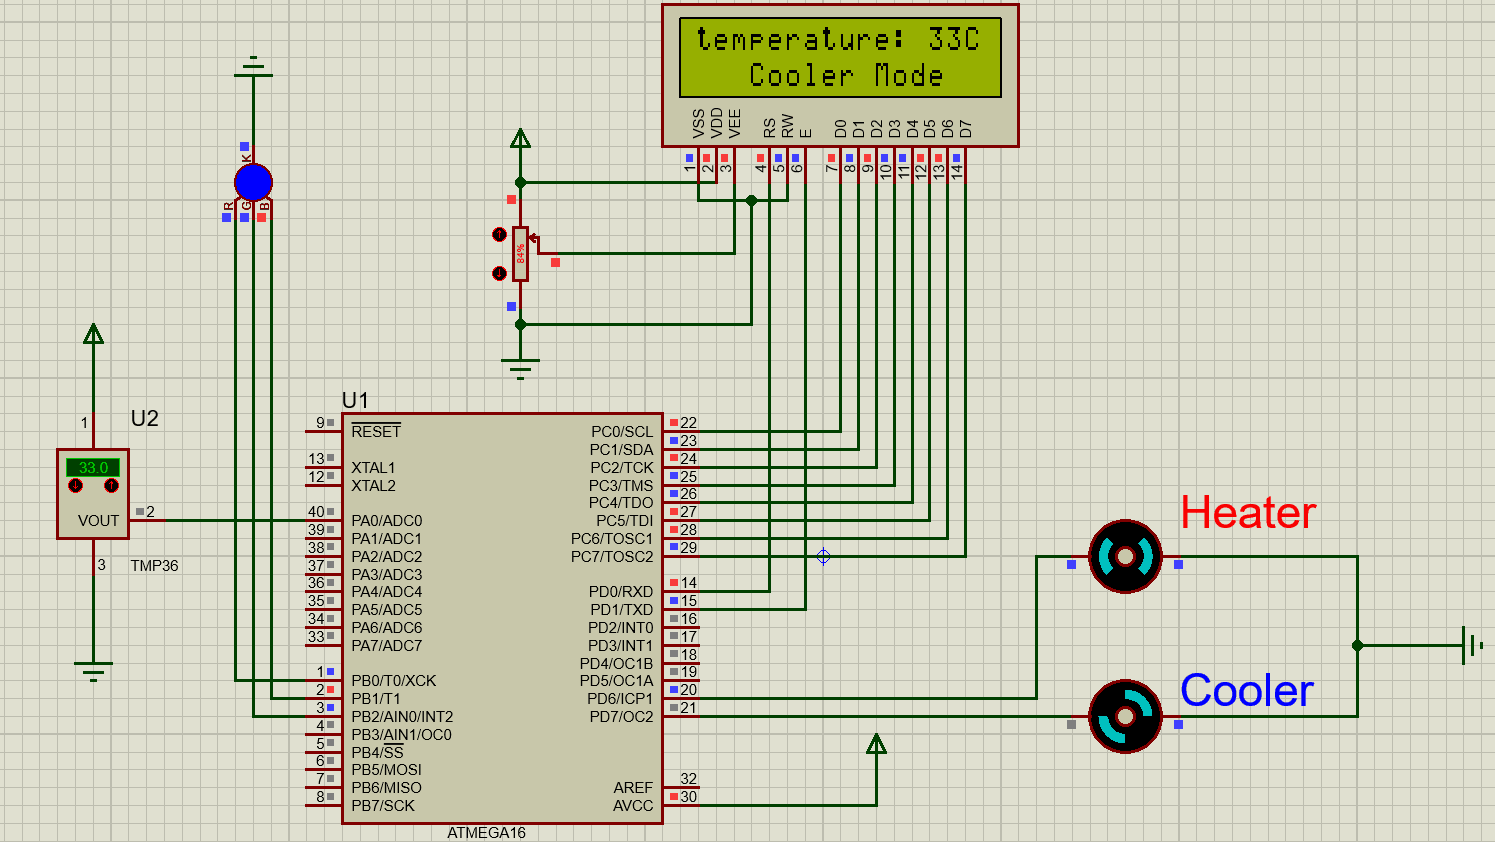
Task: Click the 'ATMEGA16' part name label
Action: (x=486, y=833)
